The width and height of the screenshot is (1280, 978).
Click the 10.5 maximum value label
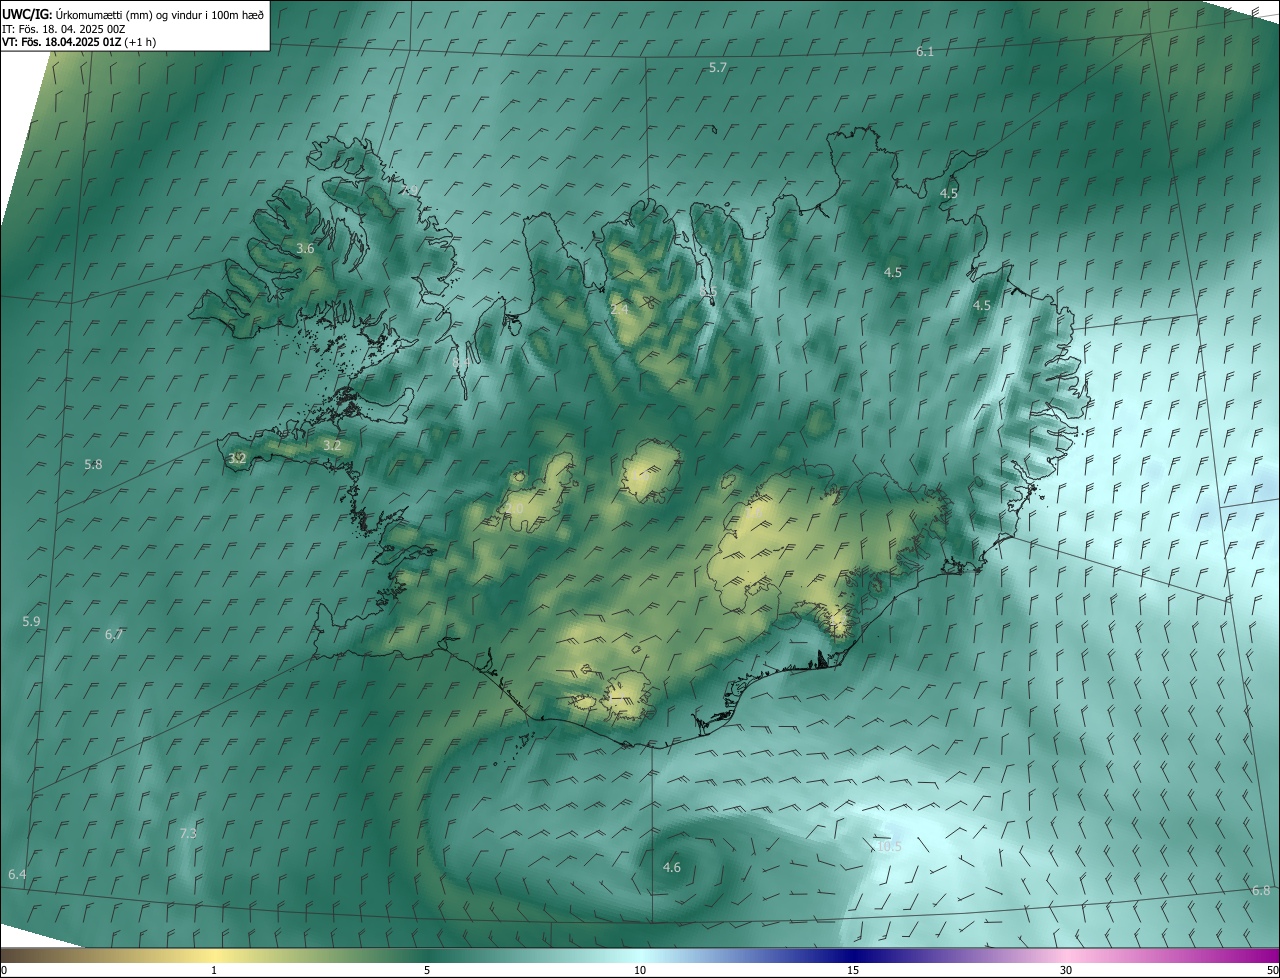coord(888,846)
